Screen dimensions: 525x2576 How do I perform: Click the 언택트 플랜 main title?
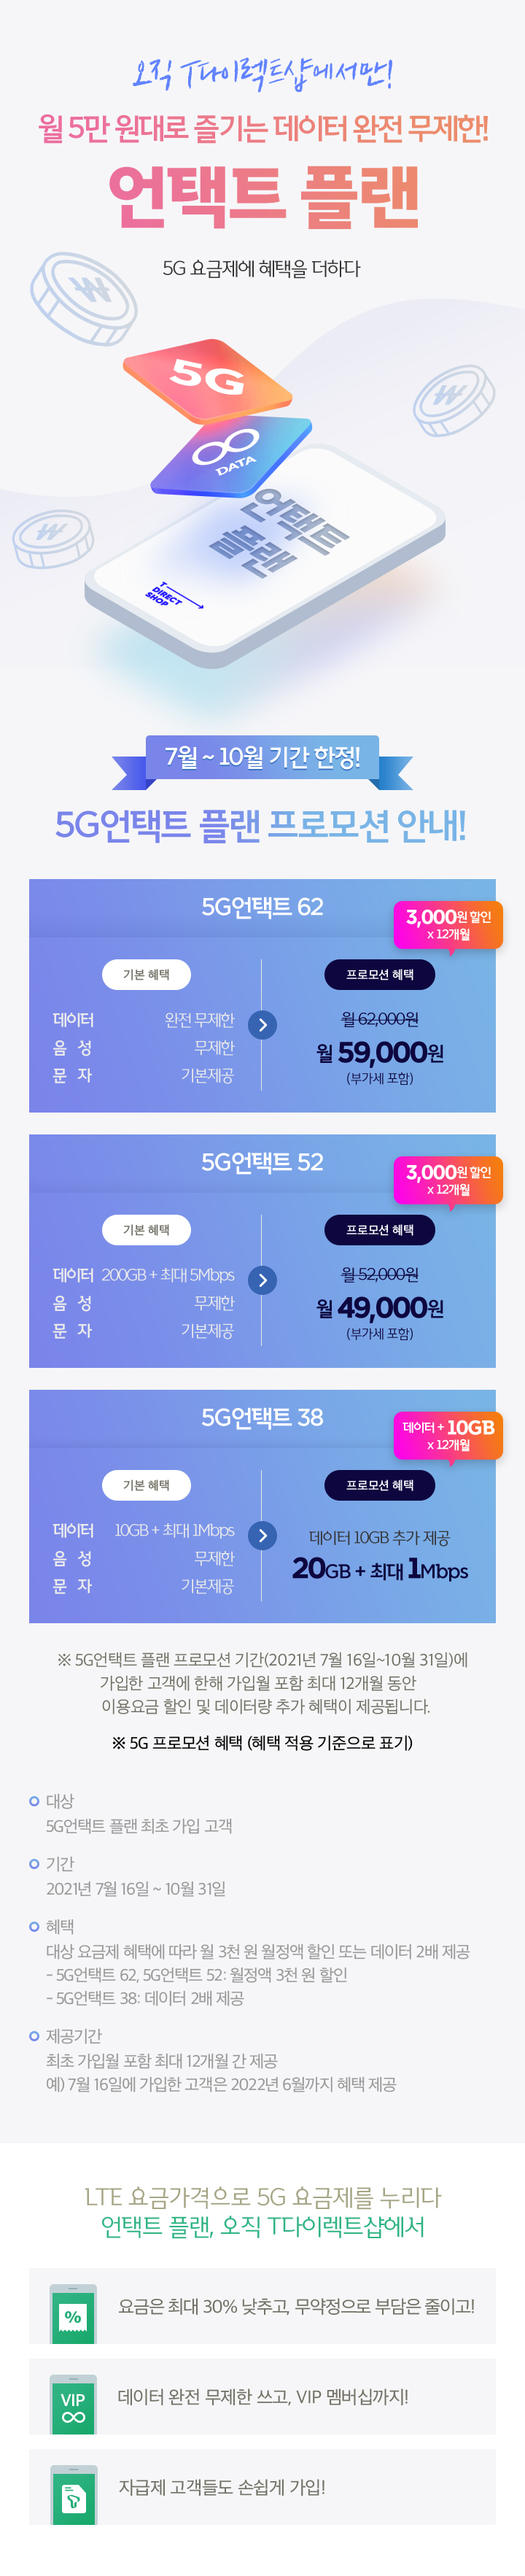(x=263, y=195)
